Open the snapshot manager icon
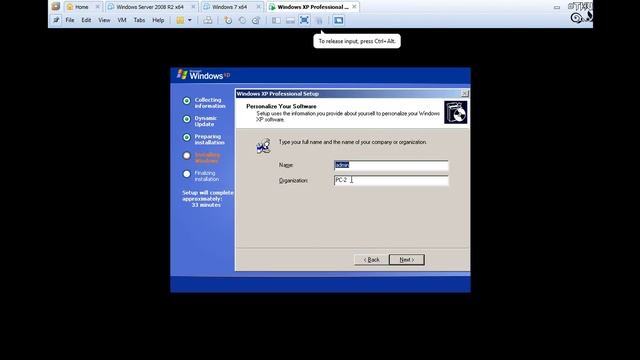This screenshot has width=640, height=360. coord(256,20)
